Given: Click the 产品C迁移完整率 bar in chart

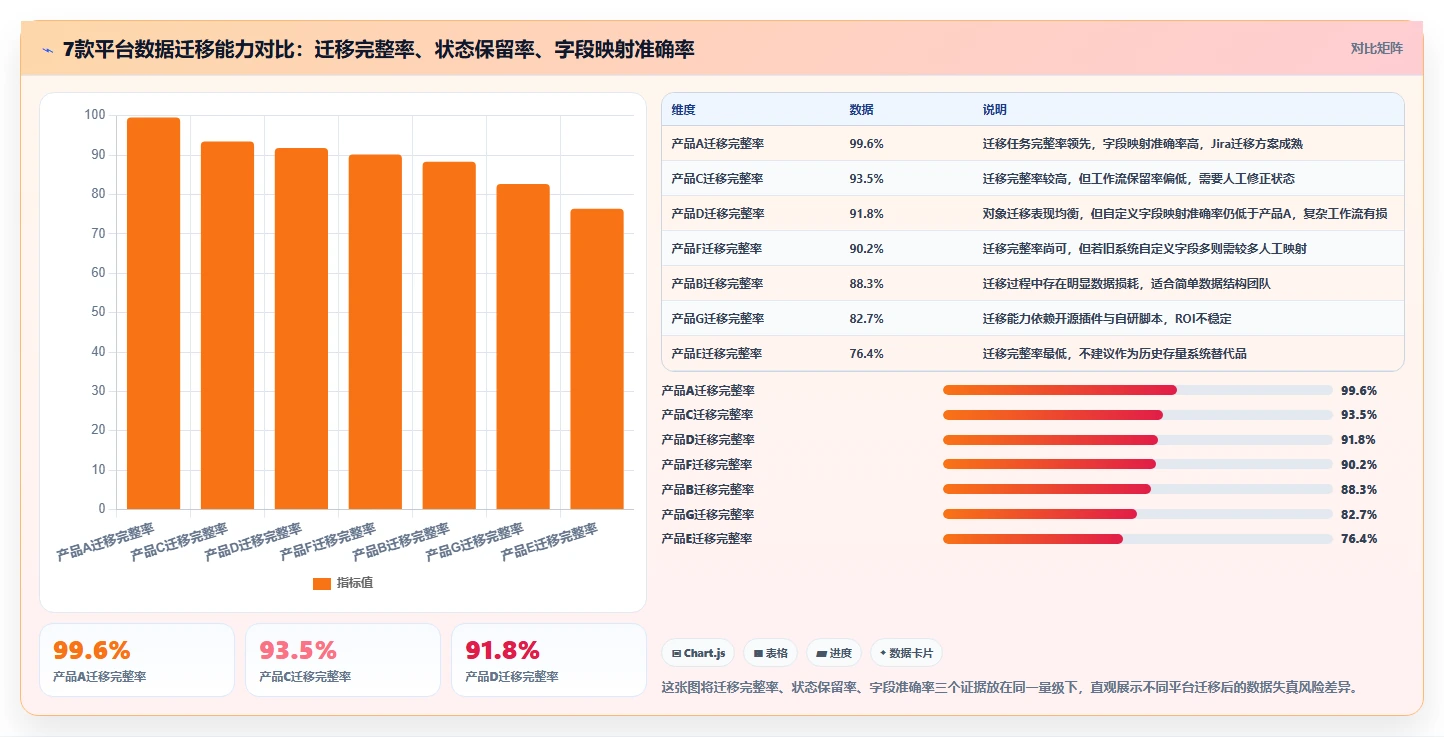Looking at the screenshot, I should pos(227,325).
